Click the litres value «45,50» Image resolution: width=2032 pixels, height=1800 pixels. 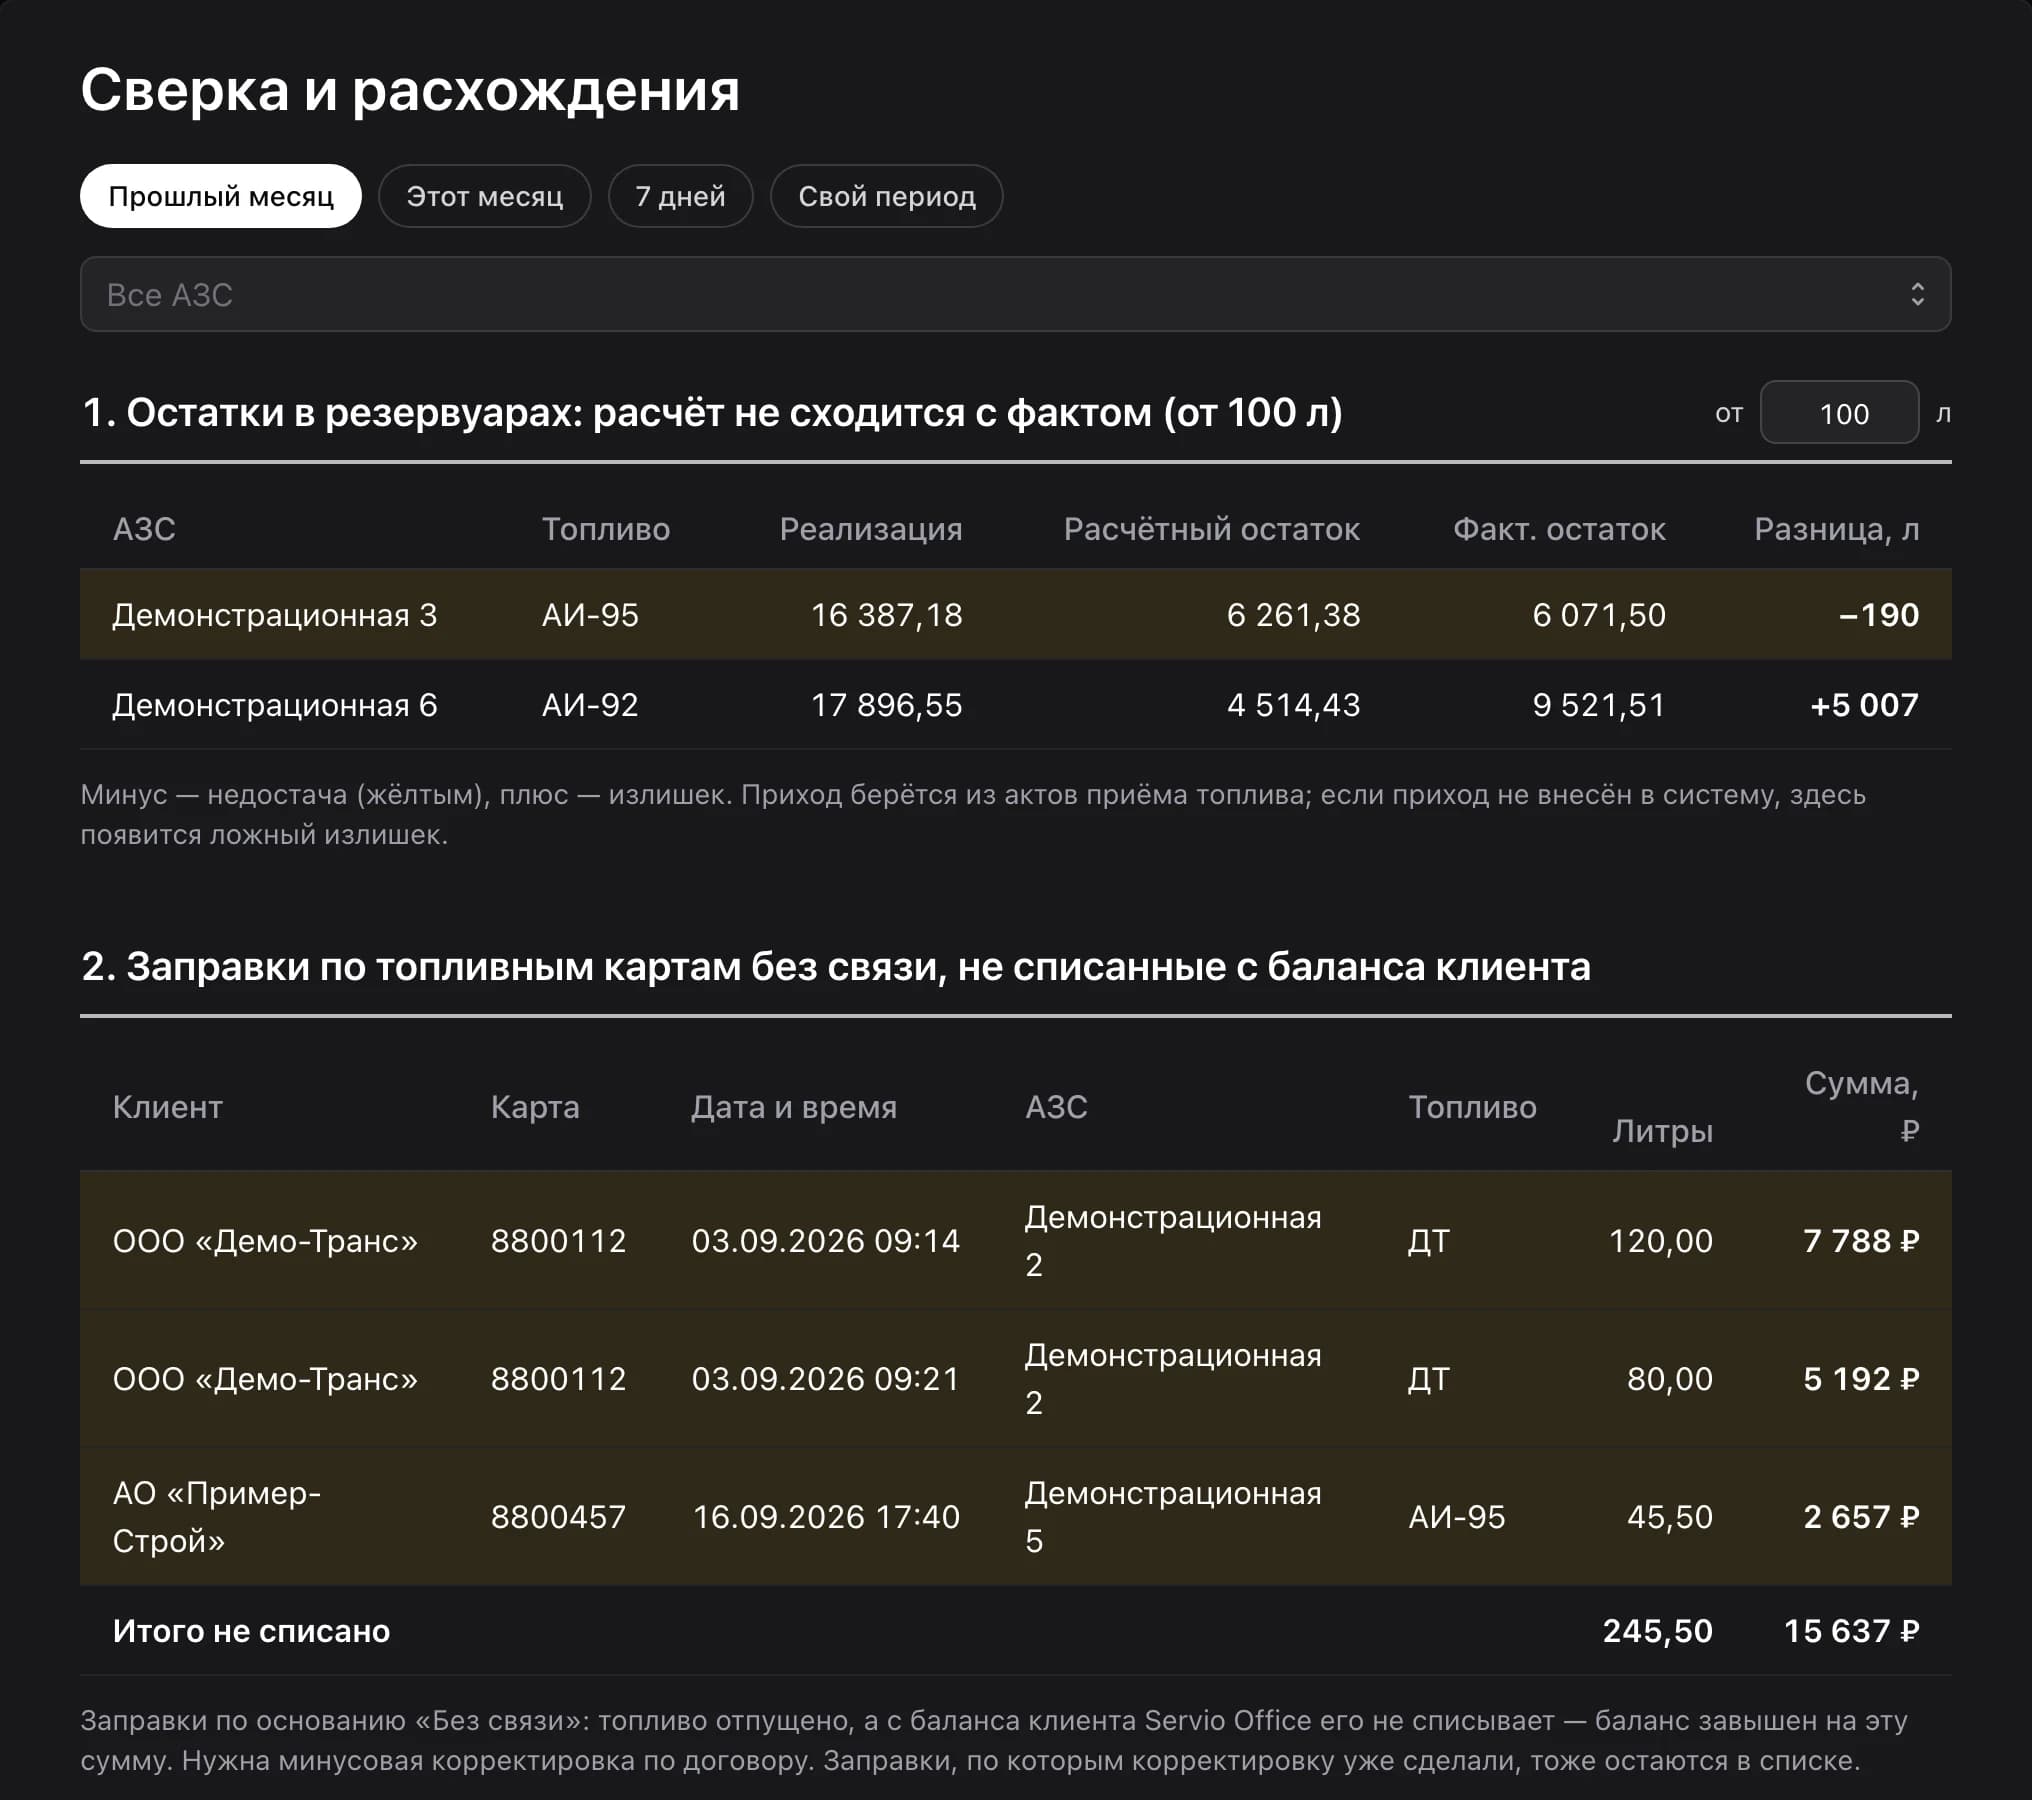[x=1669, y=1516]
